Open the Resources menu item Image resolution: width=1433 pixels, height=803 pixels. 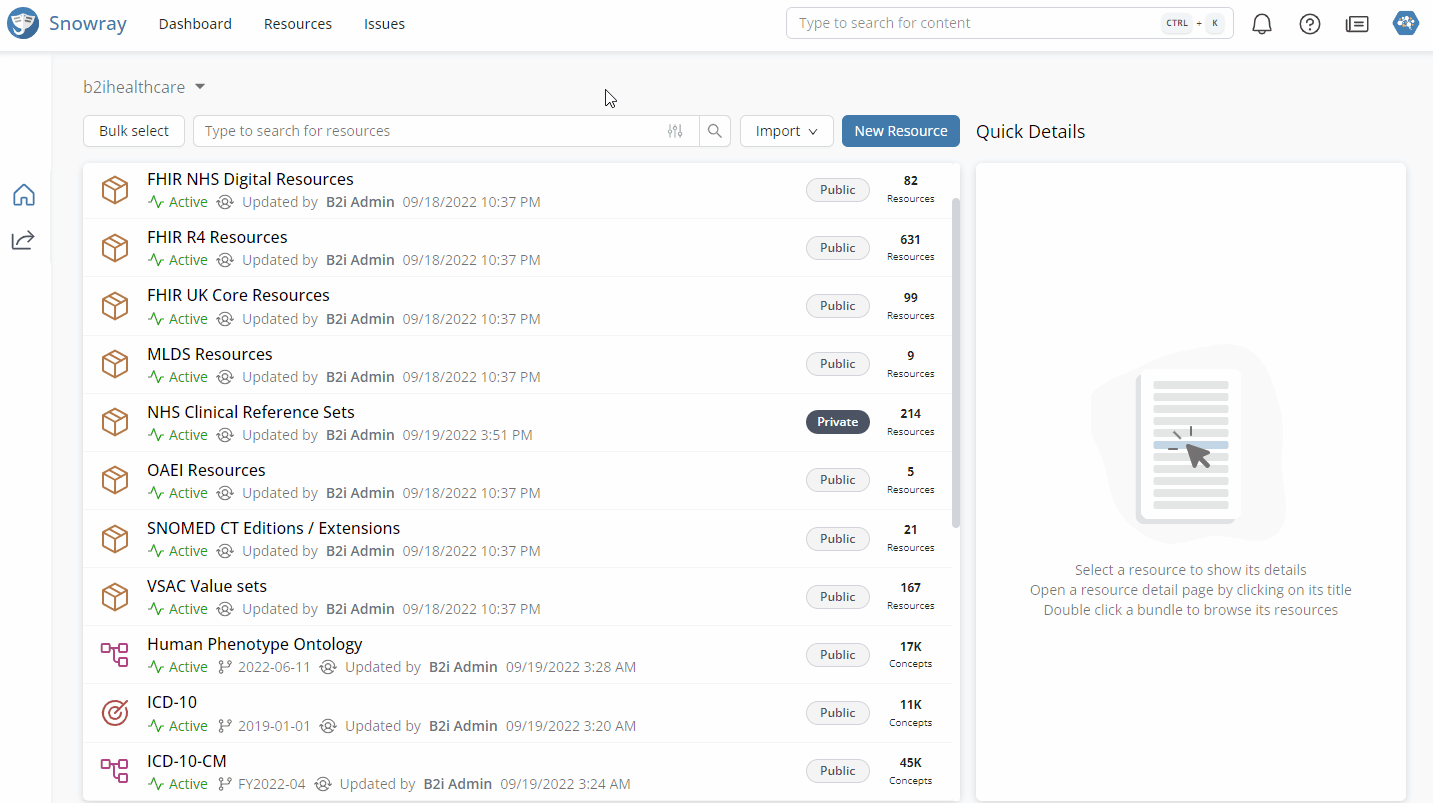click(x=298, y=24)
